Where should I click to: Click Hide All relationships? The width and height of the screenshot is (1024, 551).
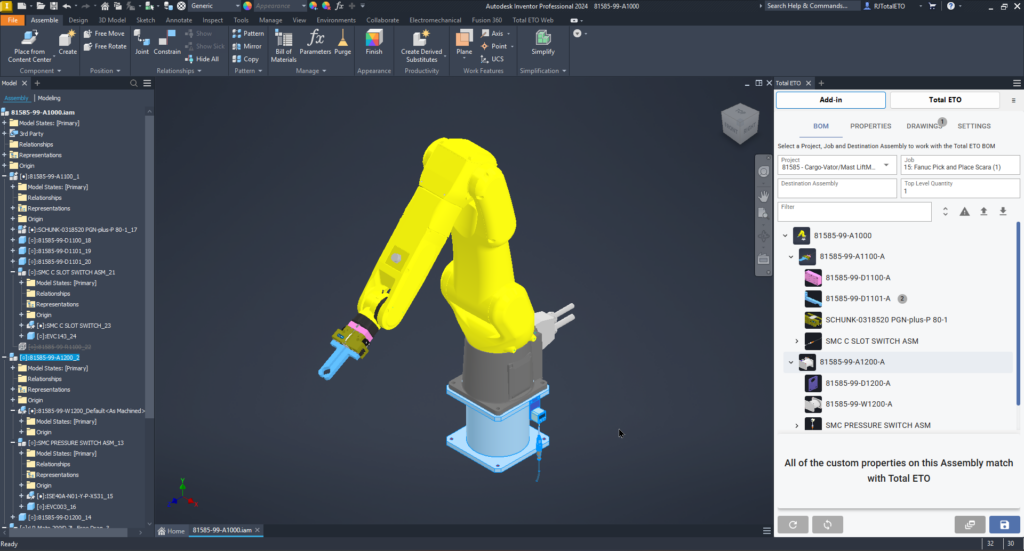pos(202,59)
